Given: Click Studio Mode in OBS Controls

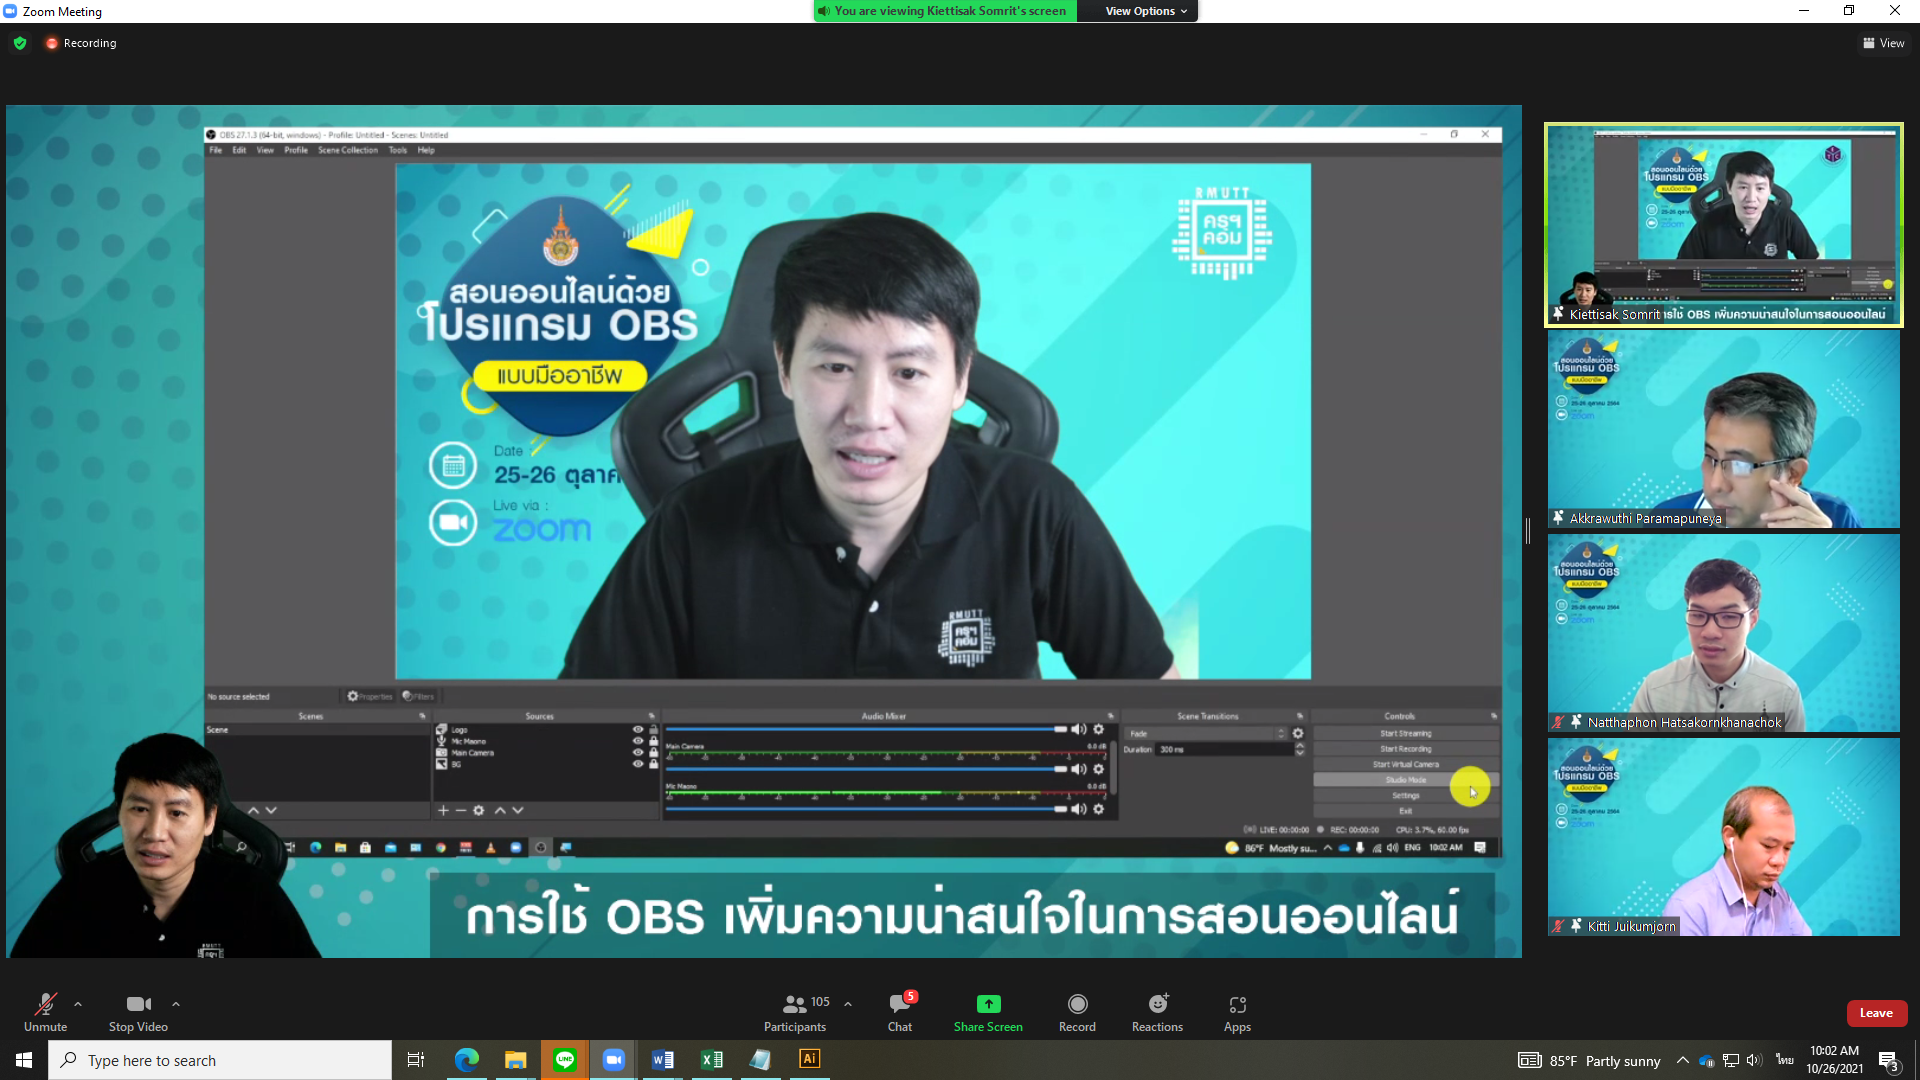Looking at the screenshot, I should pyautogui.click(x=1405, y=780).
